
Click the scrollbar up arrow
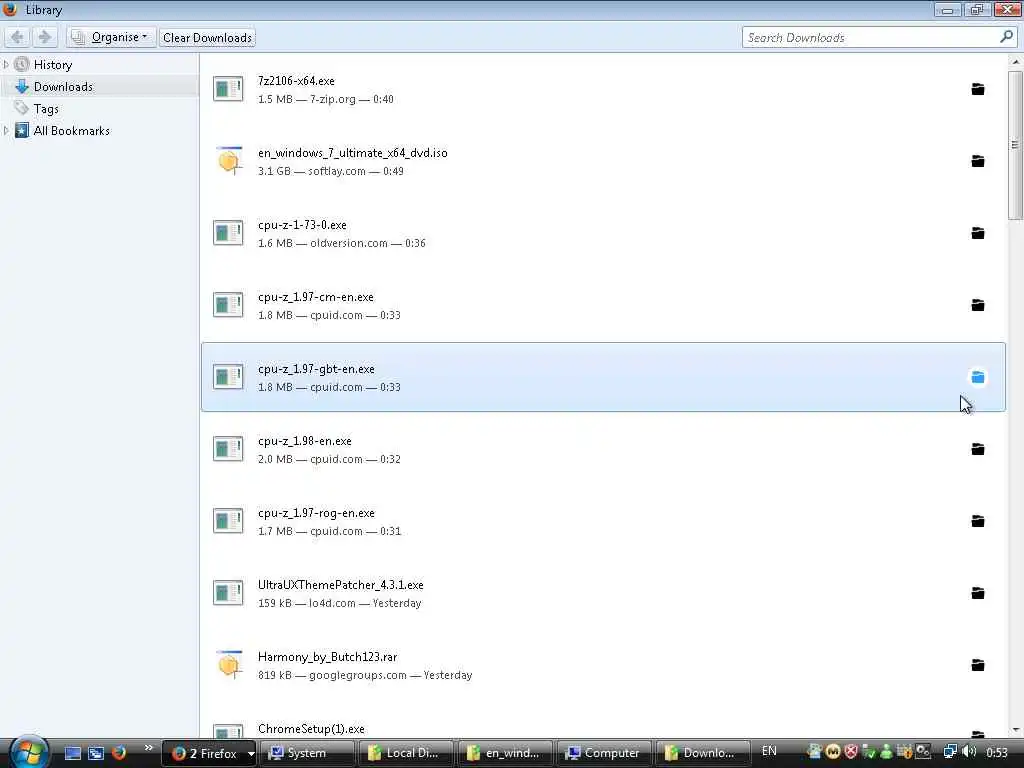(x=1015, y=61)
